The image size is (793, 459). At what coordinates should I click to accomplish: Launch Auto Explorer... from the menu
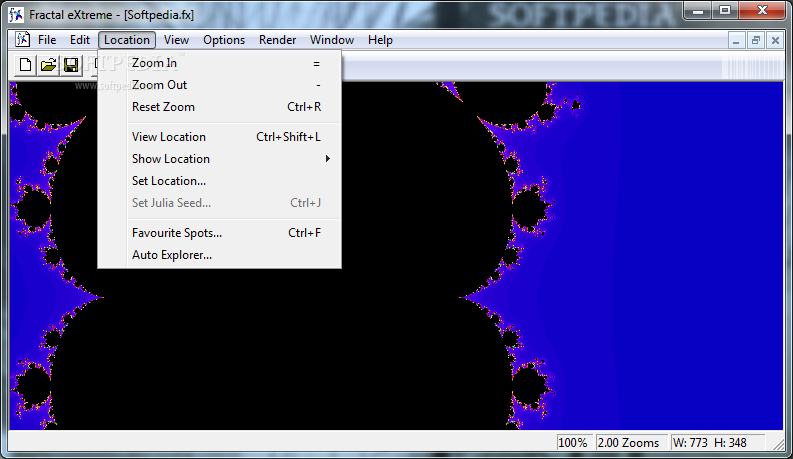click(219, 255)
